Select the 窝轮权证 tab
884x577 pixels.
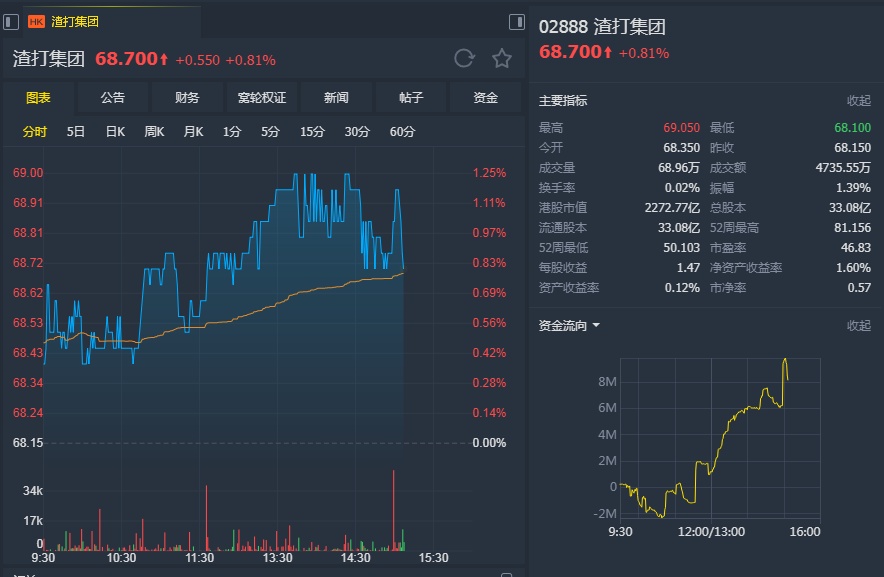coord(262,98)
